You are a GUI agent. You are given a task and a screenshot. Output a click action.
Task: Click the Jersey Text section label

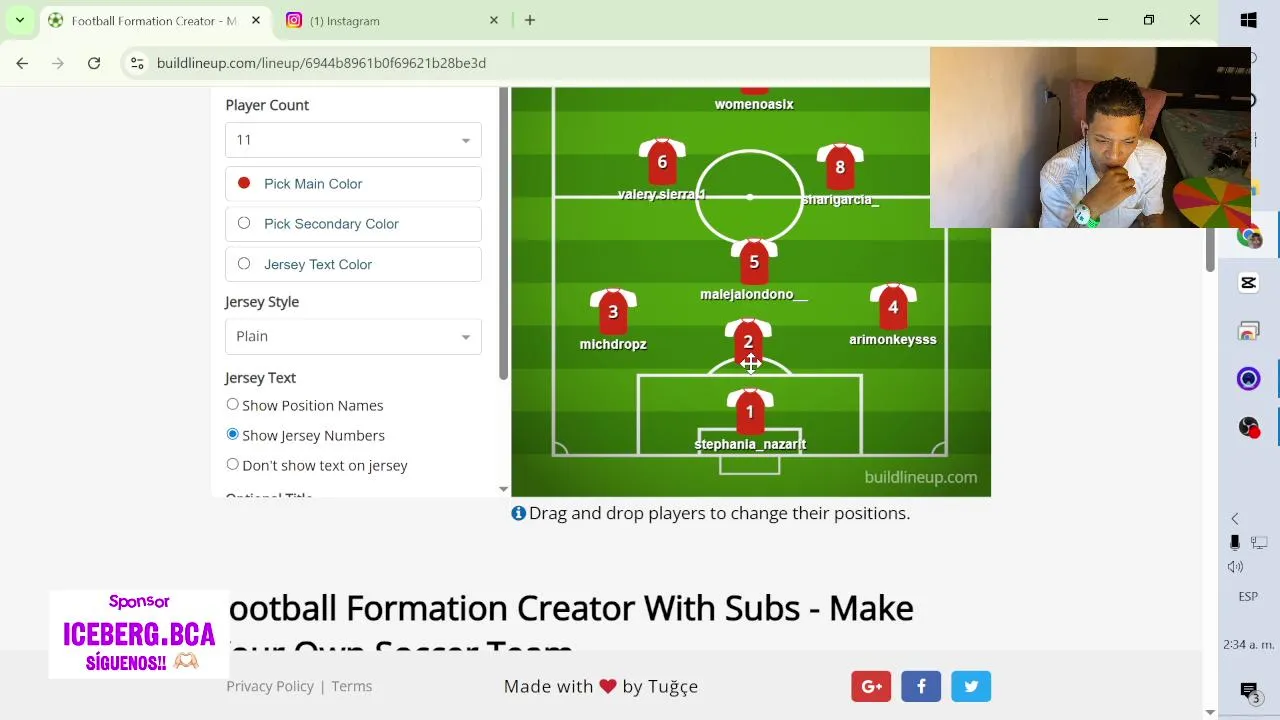(x=260, y=378)
